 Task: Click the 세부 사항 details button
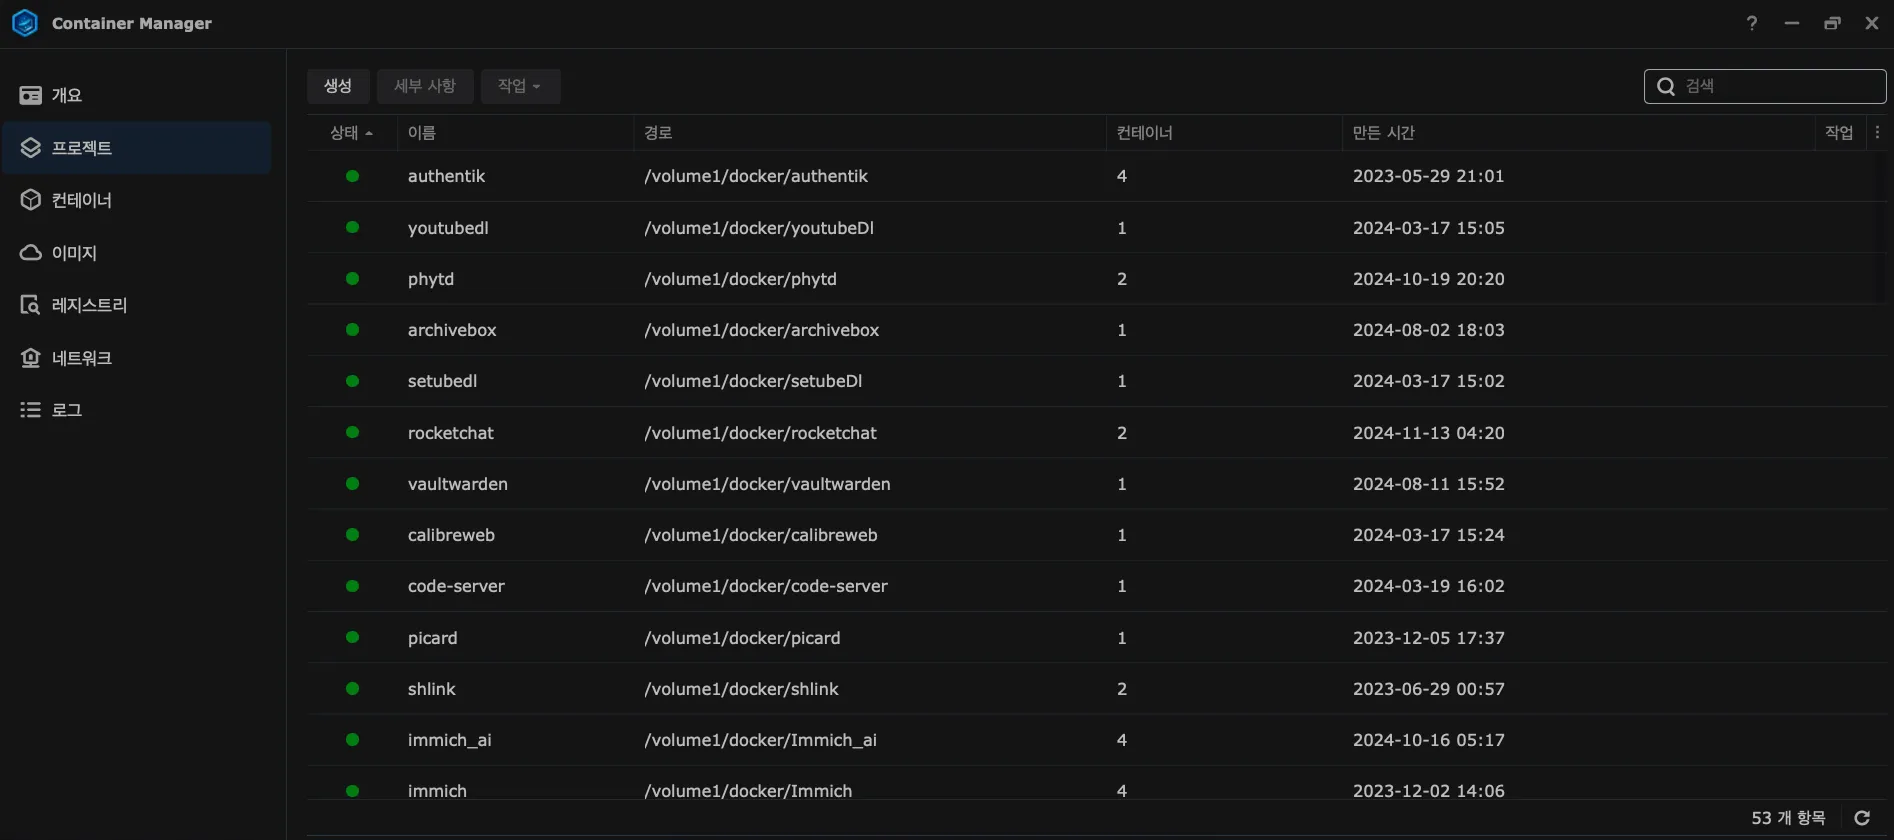[x=424, y=86]
